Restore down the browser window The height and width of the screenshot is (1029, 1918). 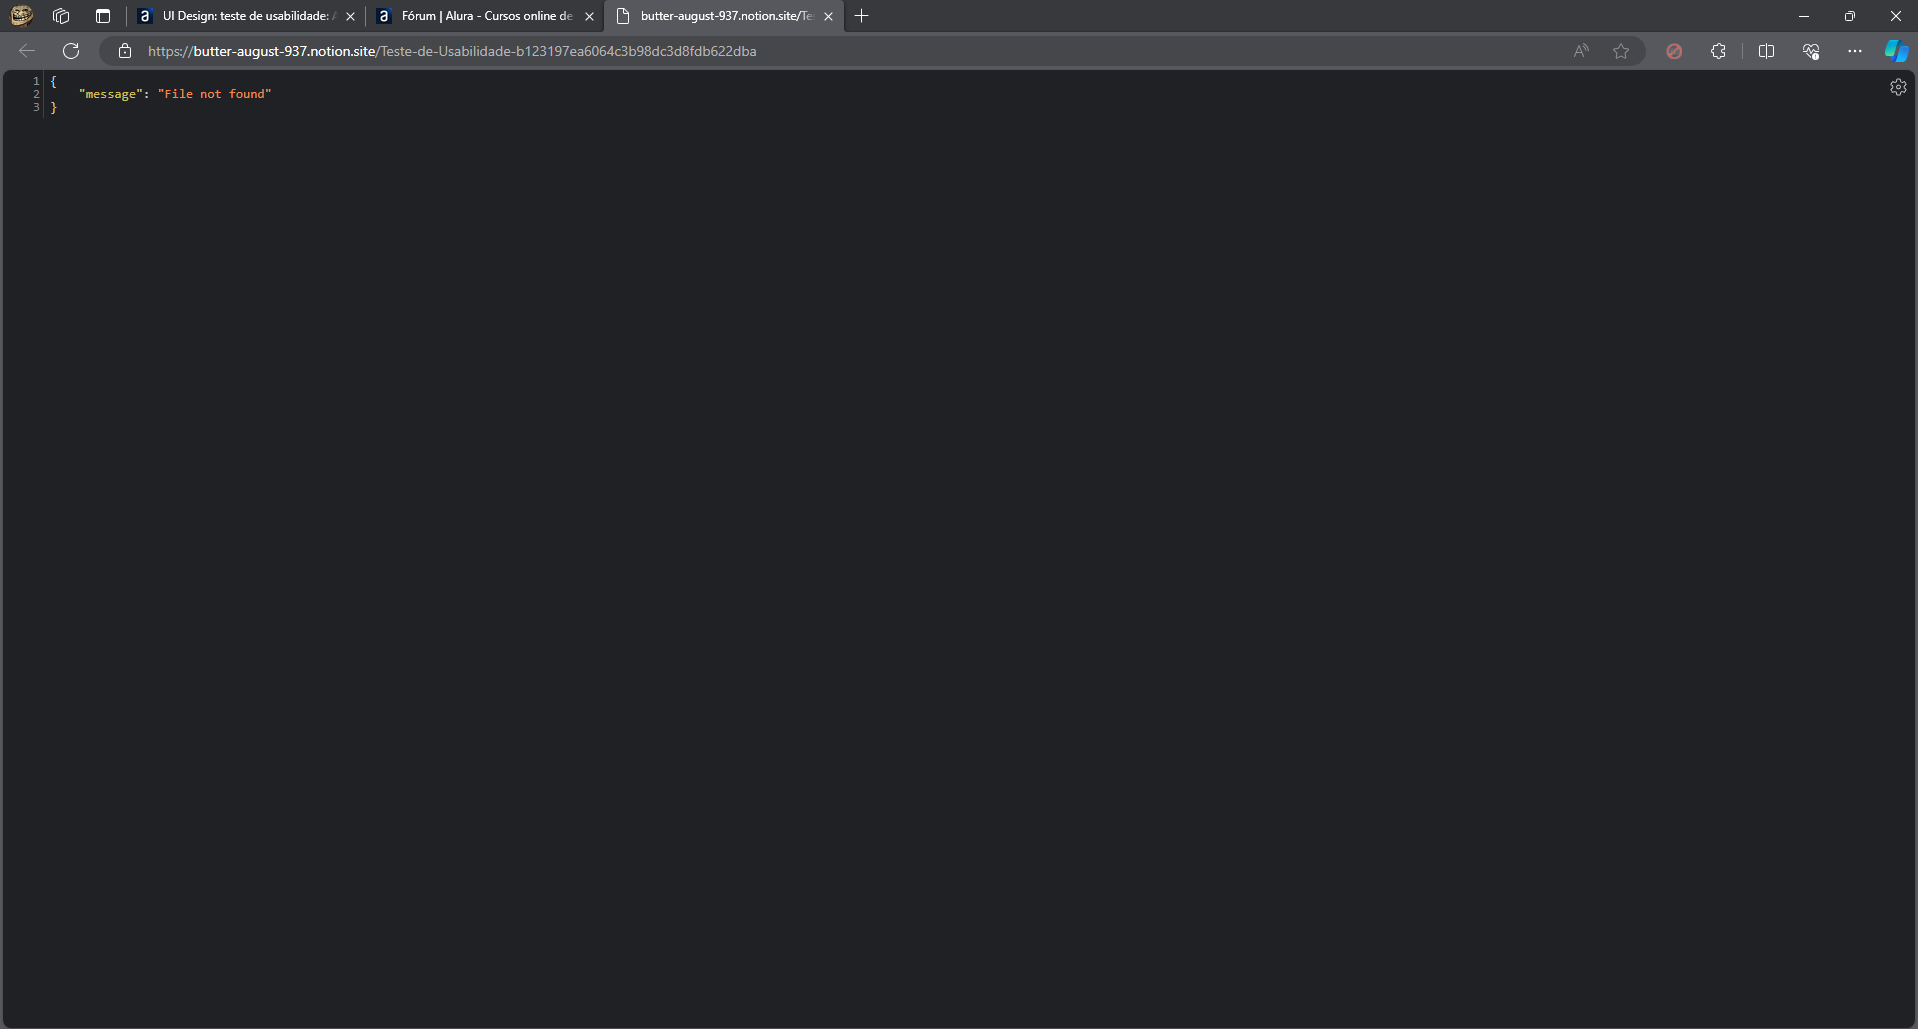1850,16
